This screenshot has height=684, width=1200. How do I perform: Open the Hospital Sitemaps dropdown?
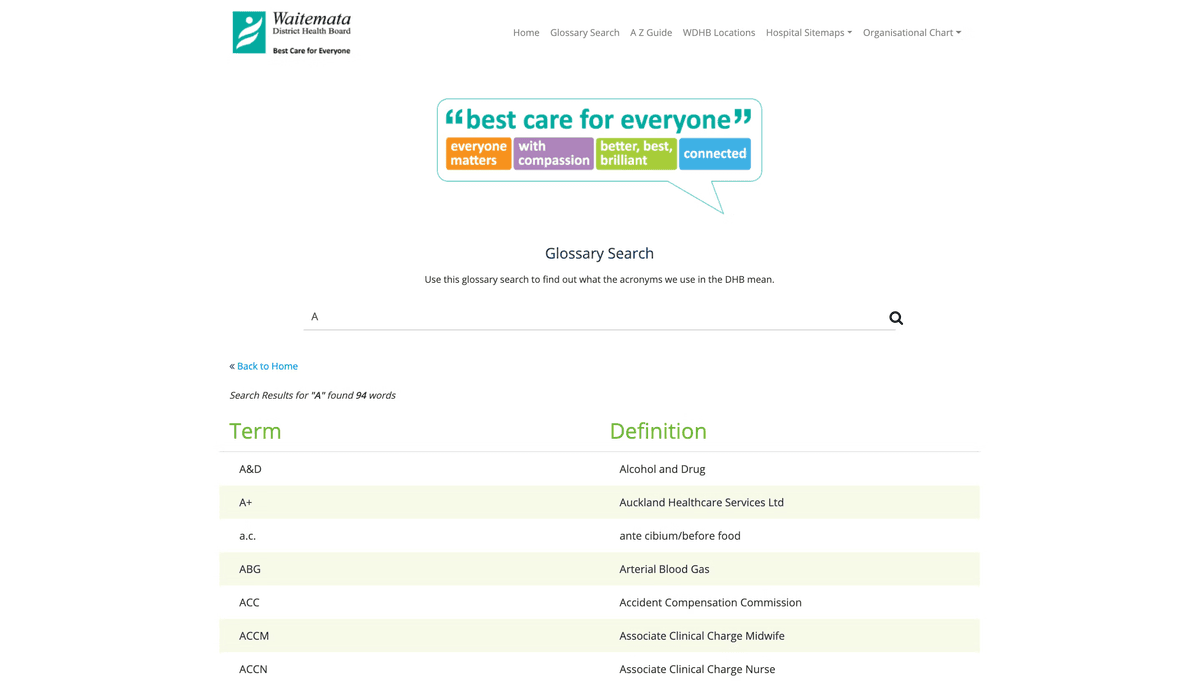tap(808, 32)
